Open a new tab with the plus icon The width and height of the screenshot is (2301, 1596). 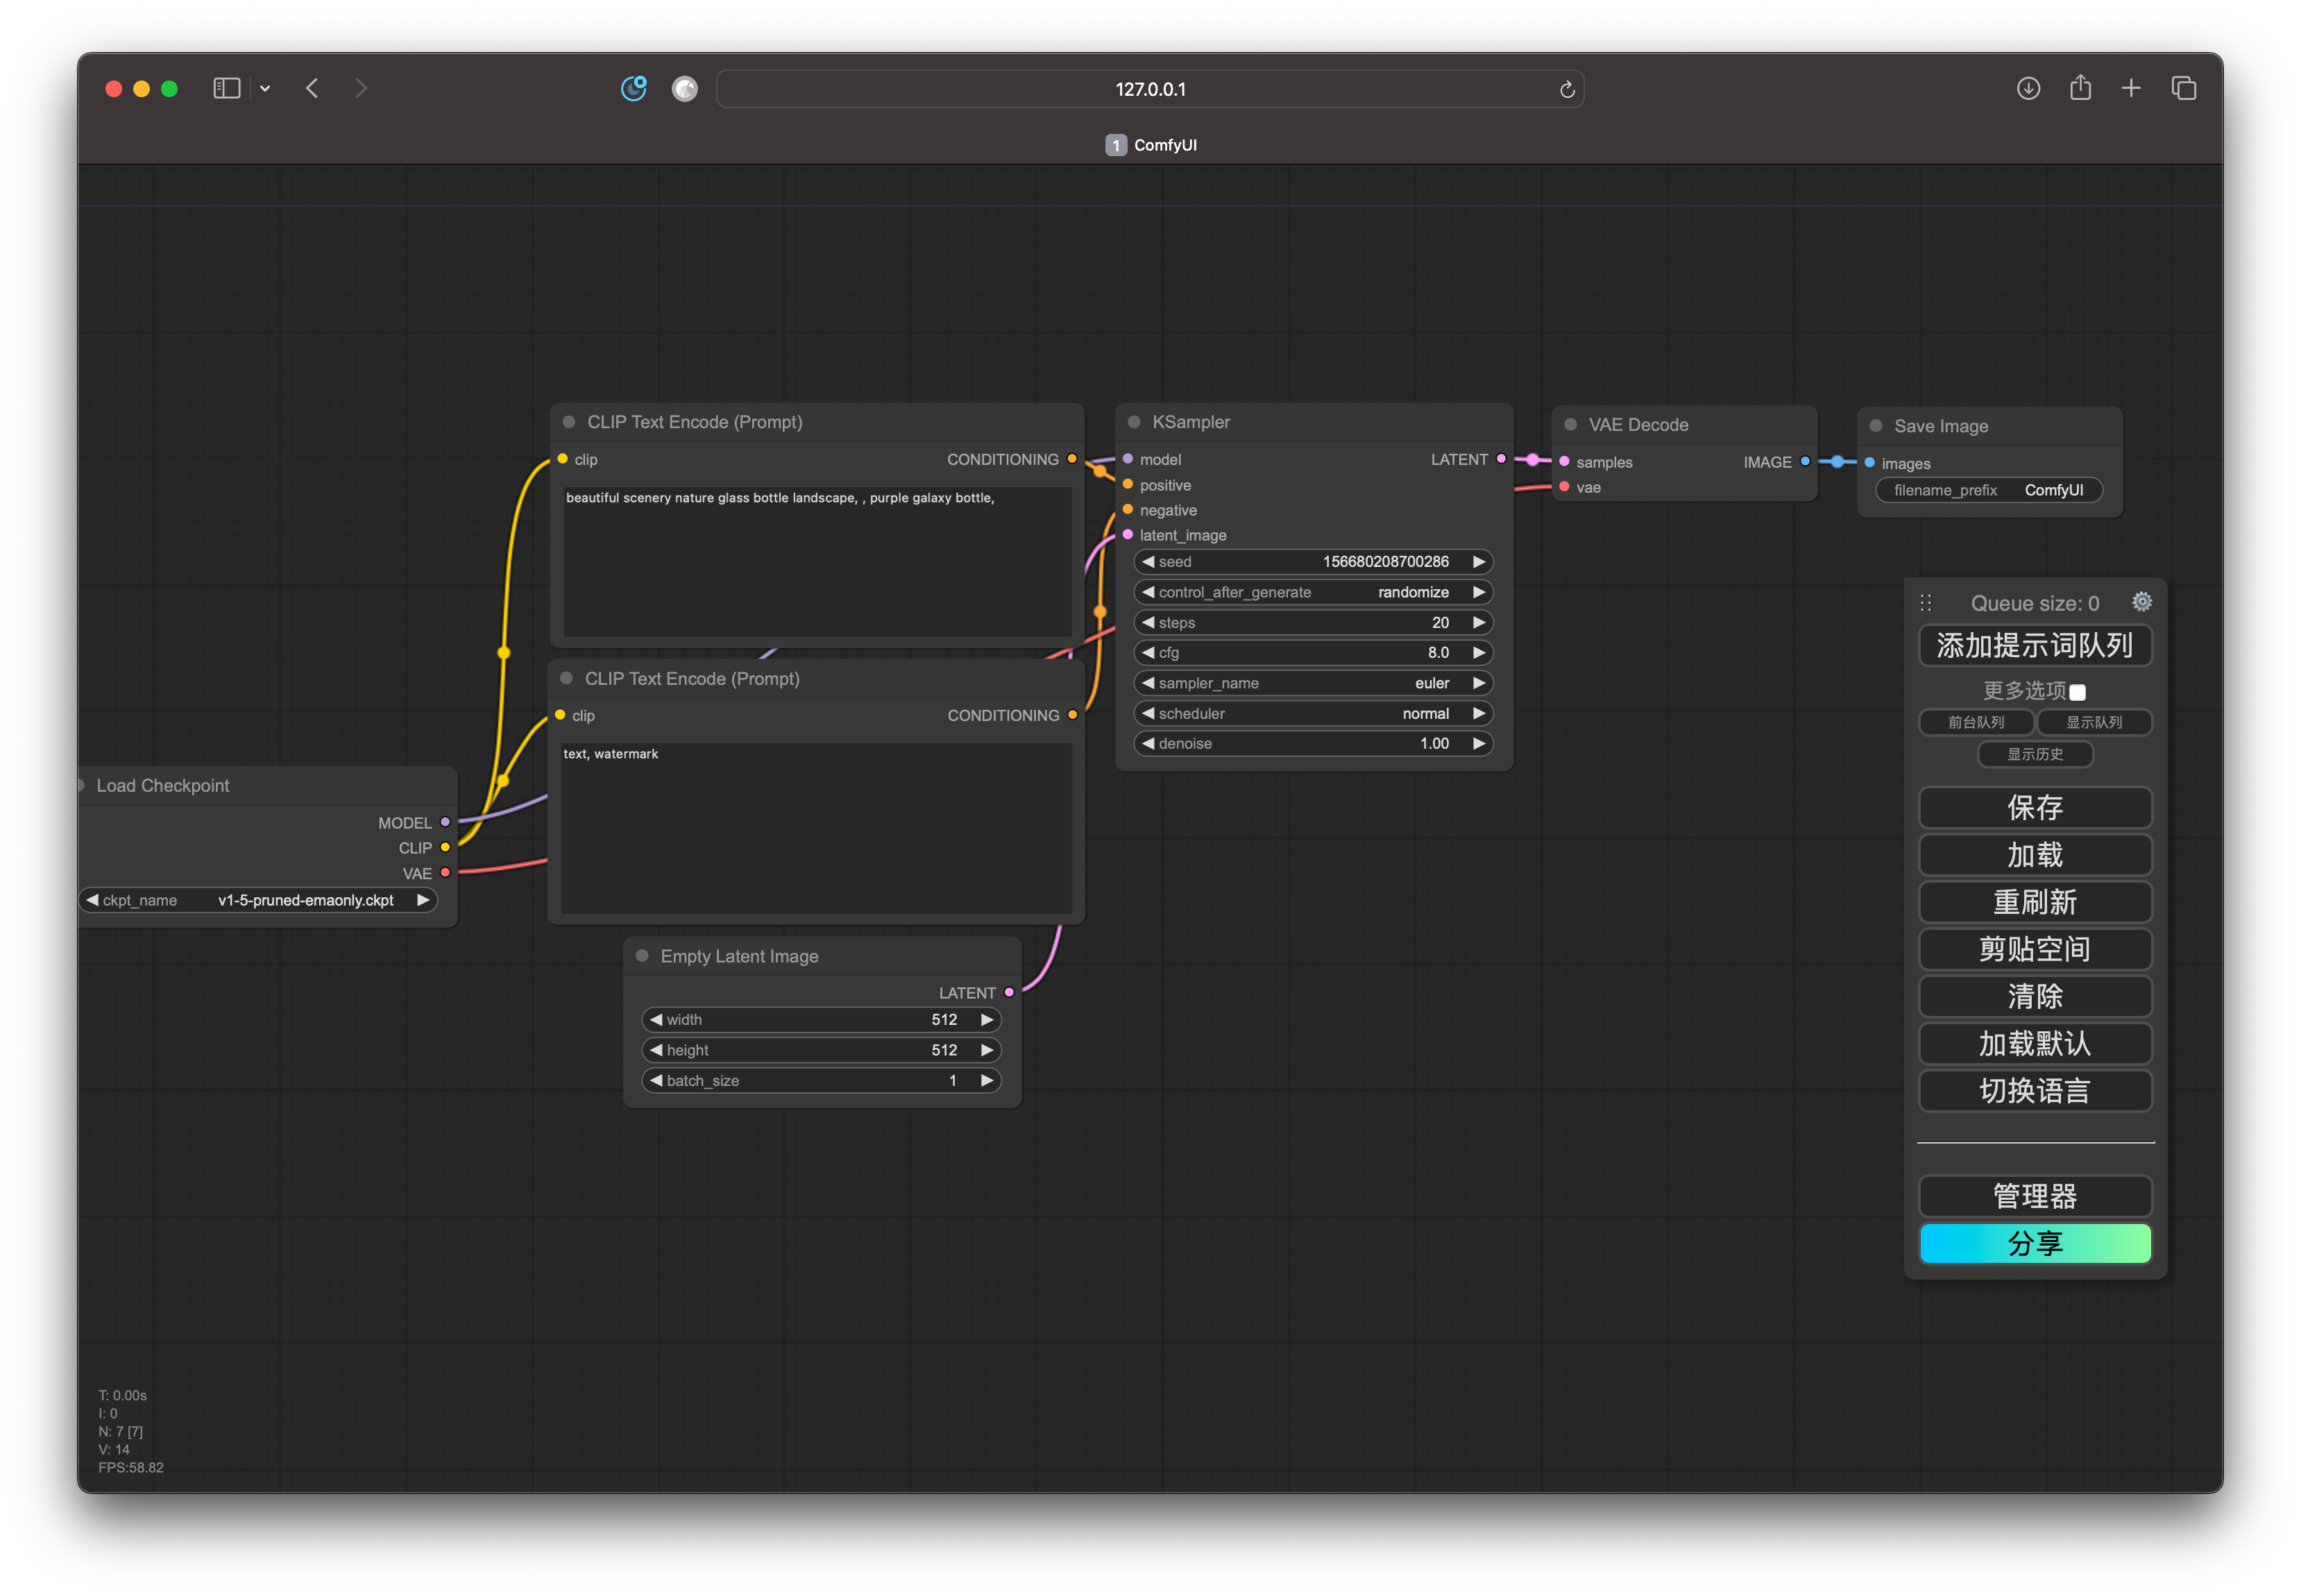(x=2131, y=88)
